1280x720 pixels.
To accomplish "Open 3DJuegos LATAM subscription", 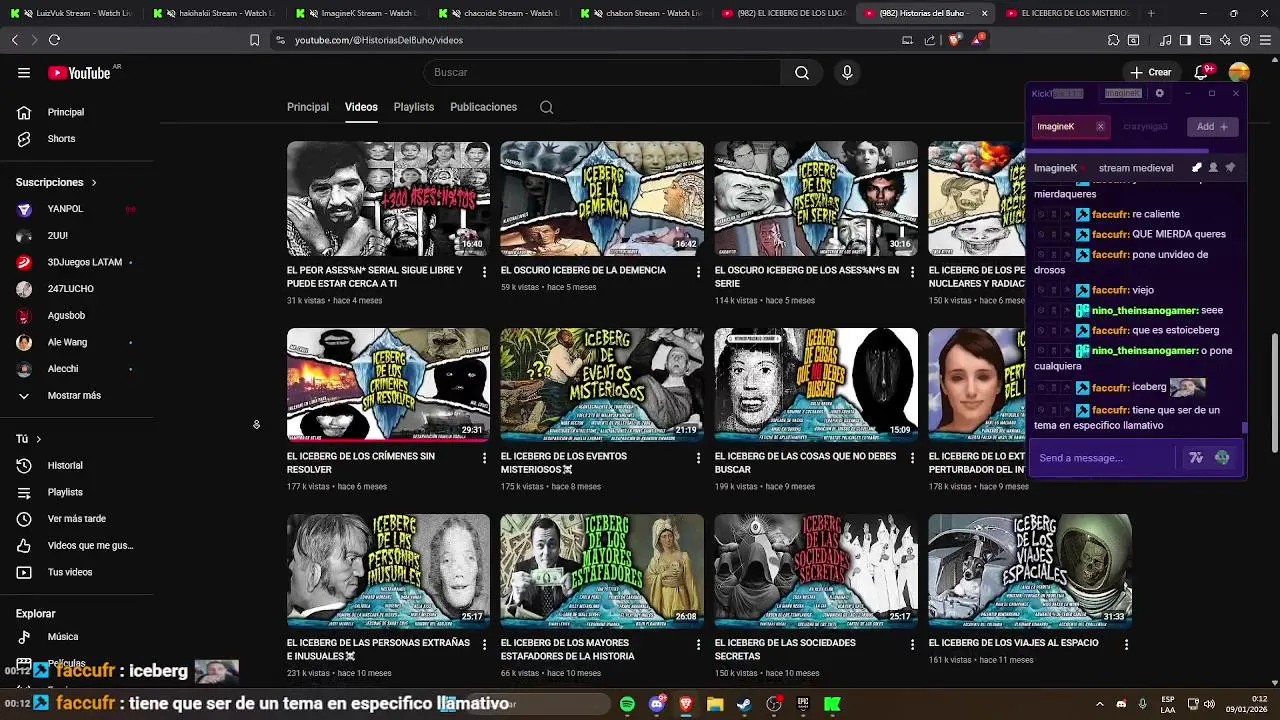I will [84, 262].
